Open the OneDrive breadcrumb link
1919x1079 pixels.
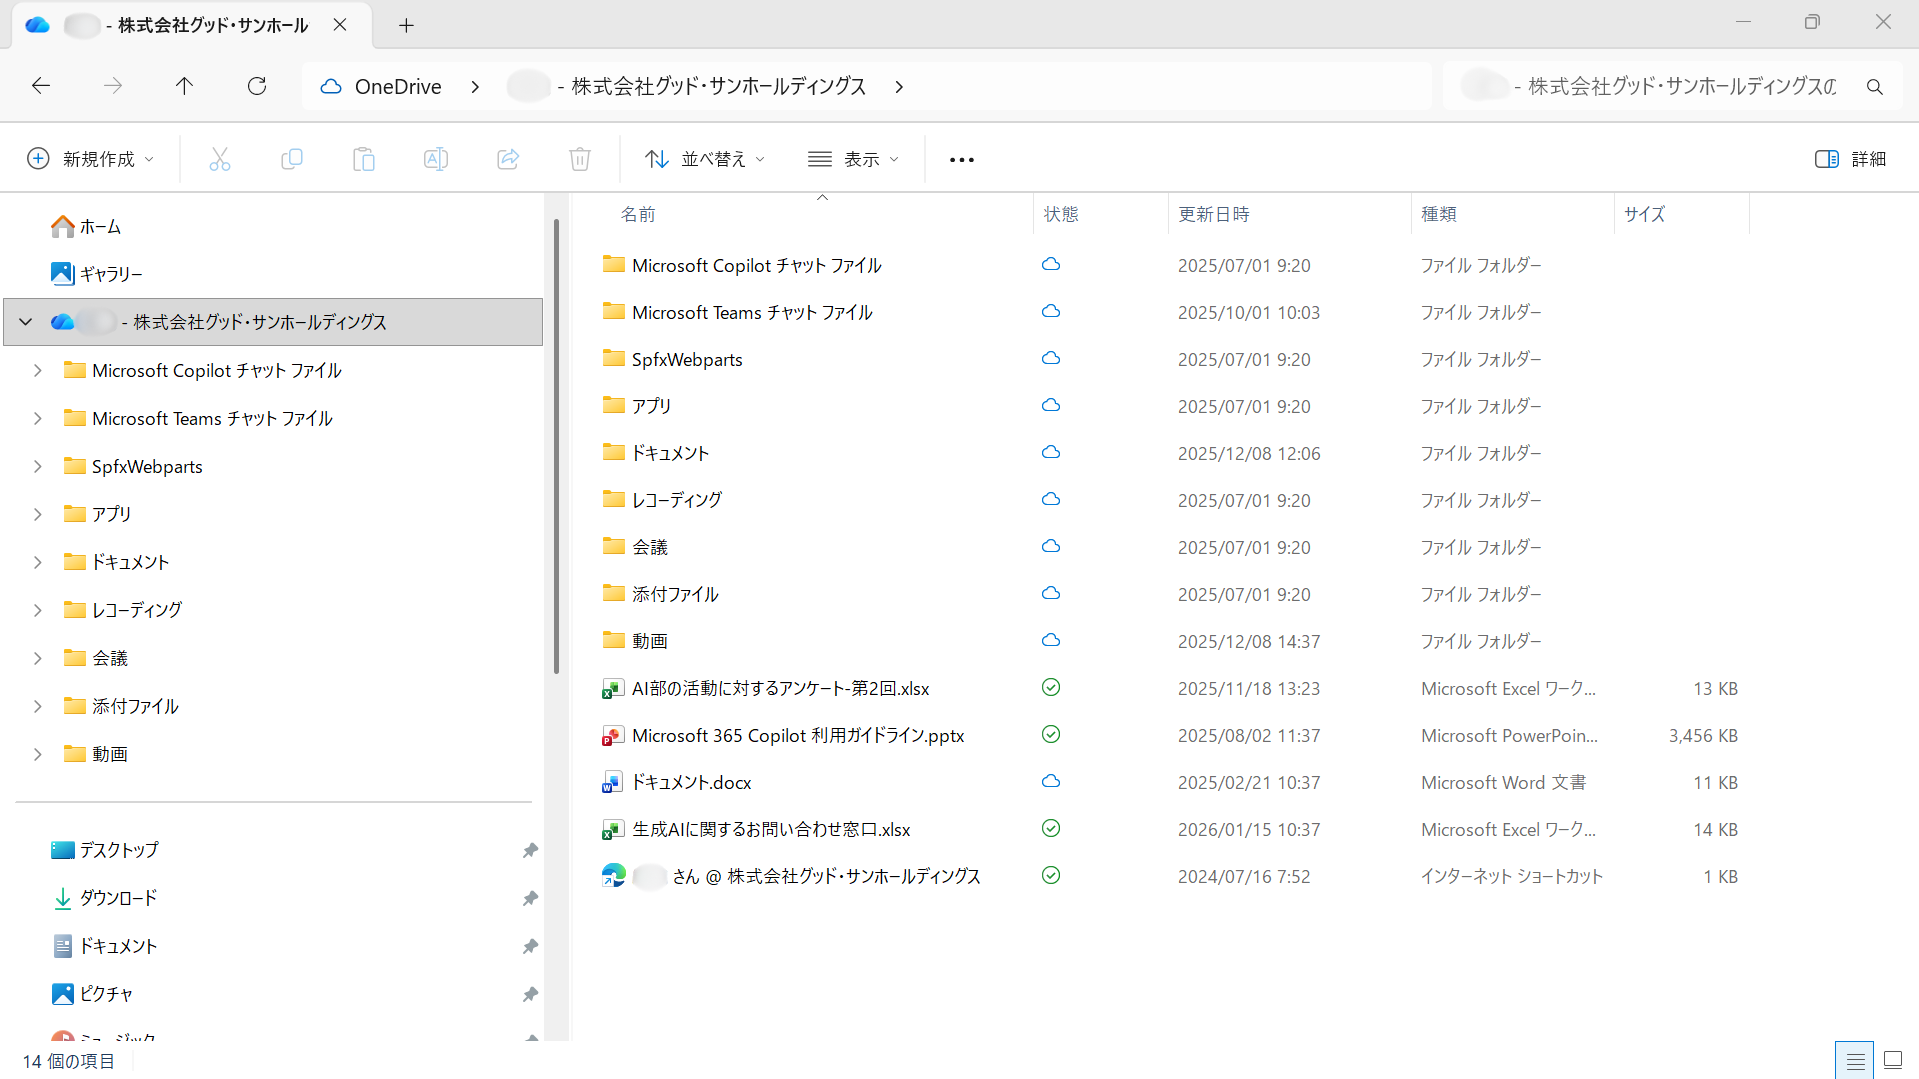point(398,86)
